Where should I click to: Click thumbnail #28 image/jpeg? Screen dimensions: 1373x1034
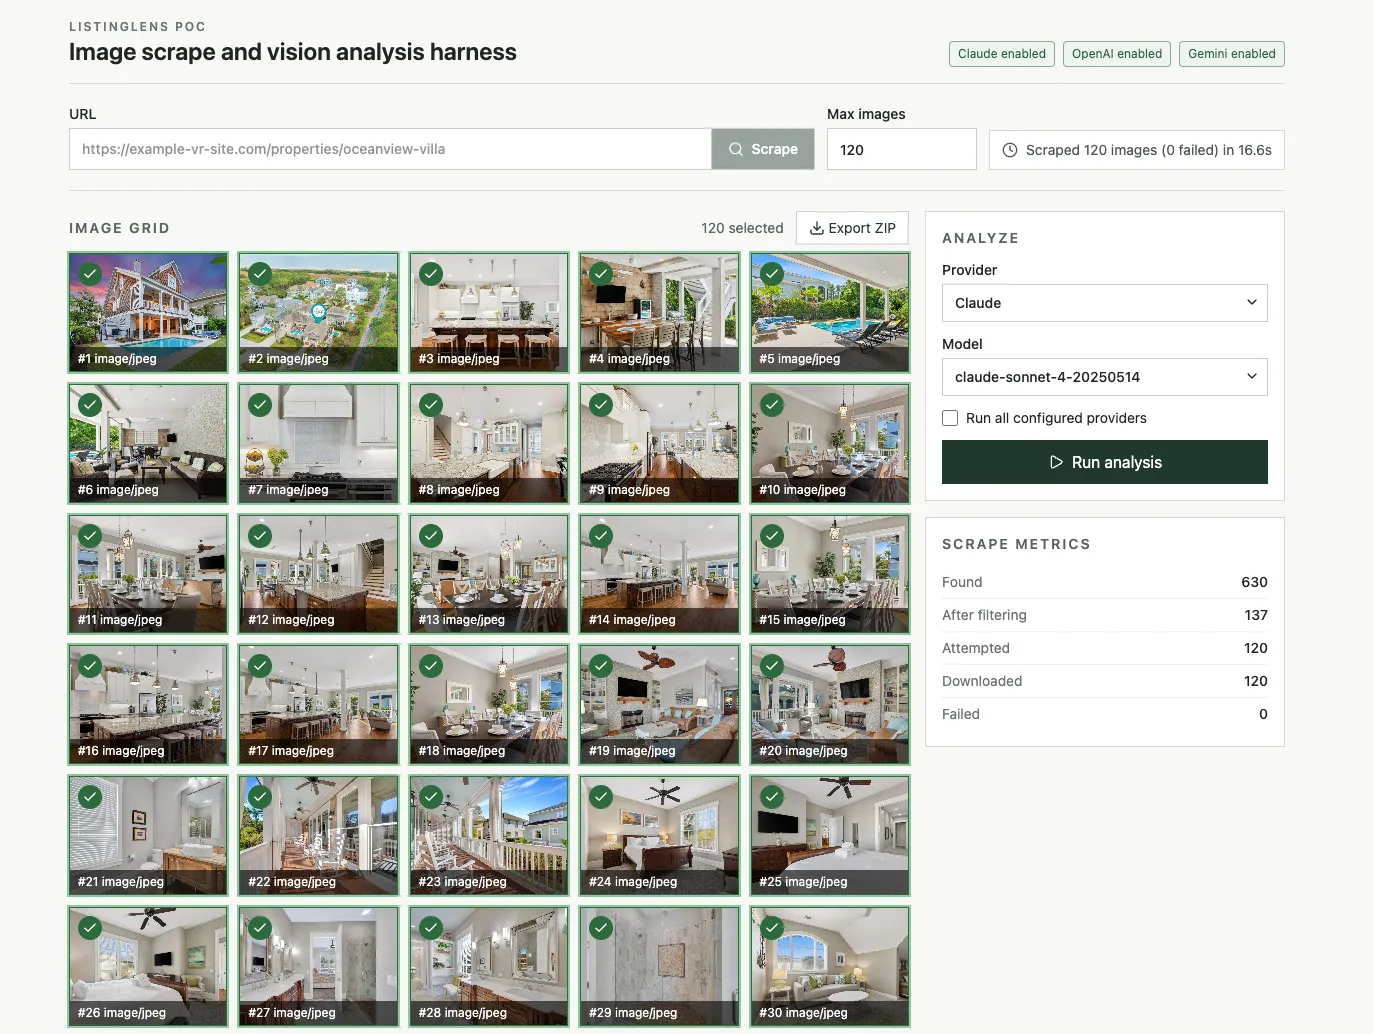(489, 966)
